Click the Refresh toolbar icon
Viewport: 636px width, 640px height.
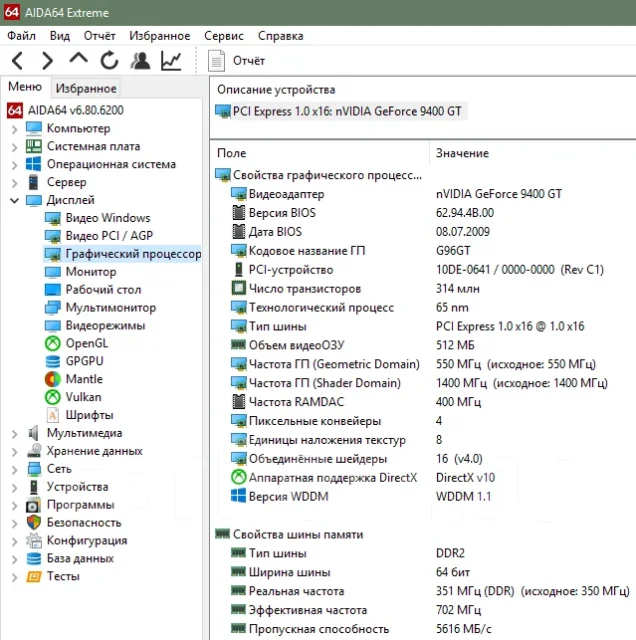coord(109,60)
